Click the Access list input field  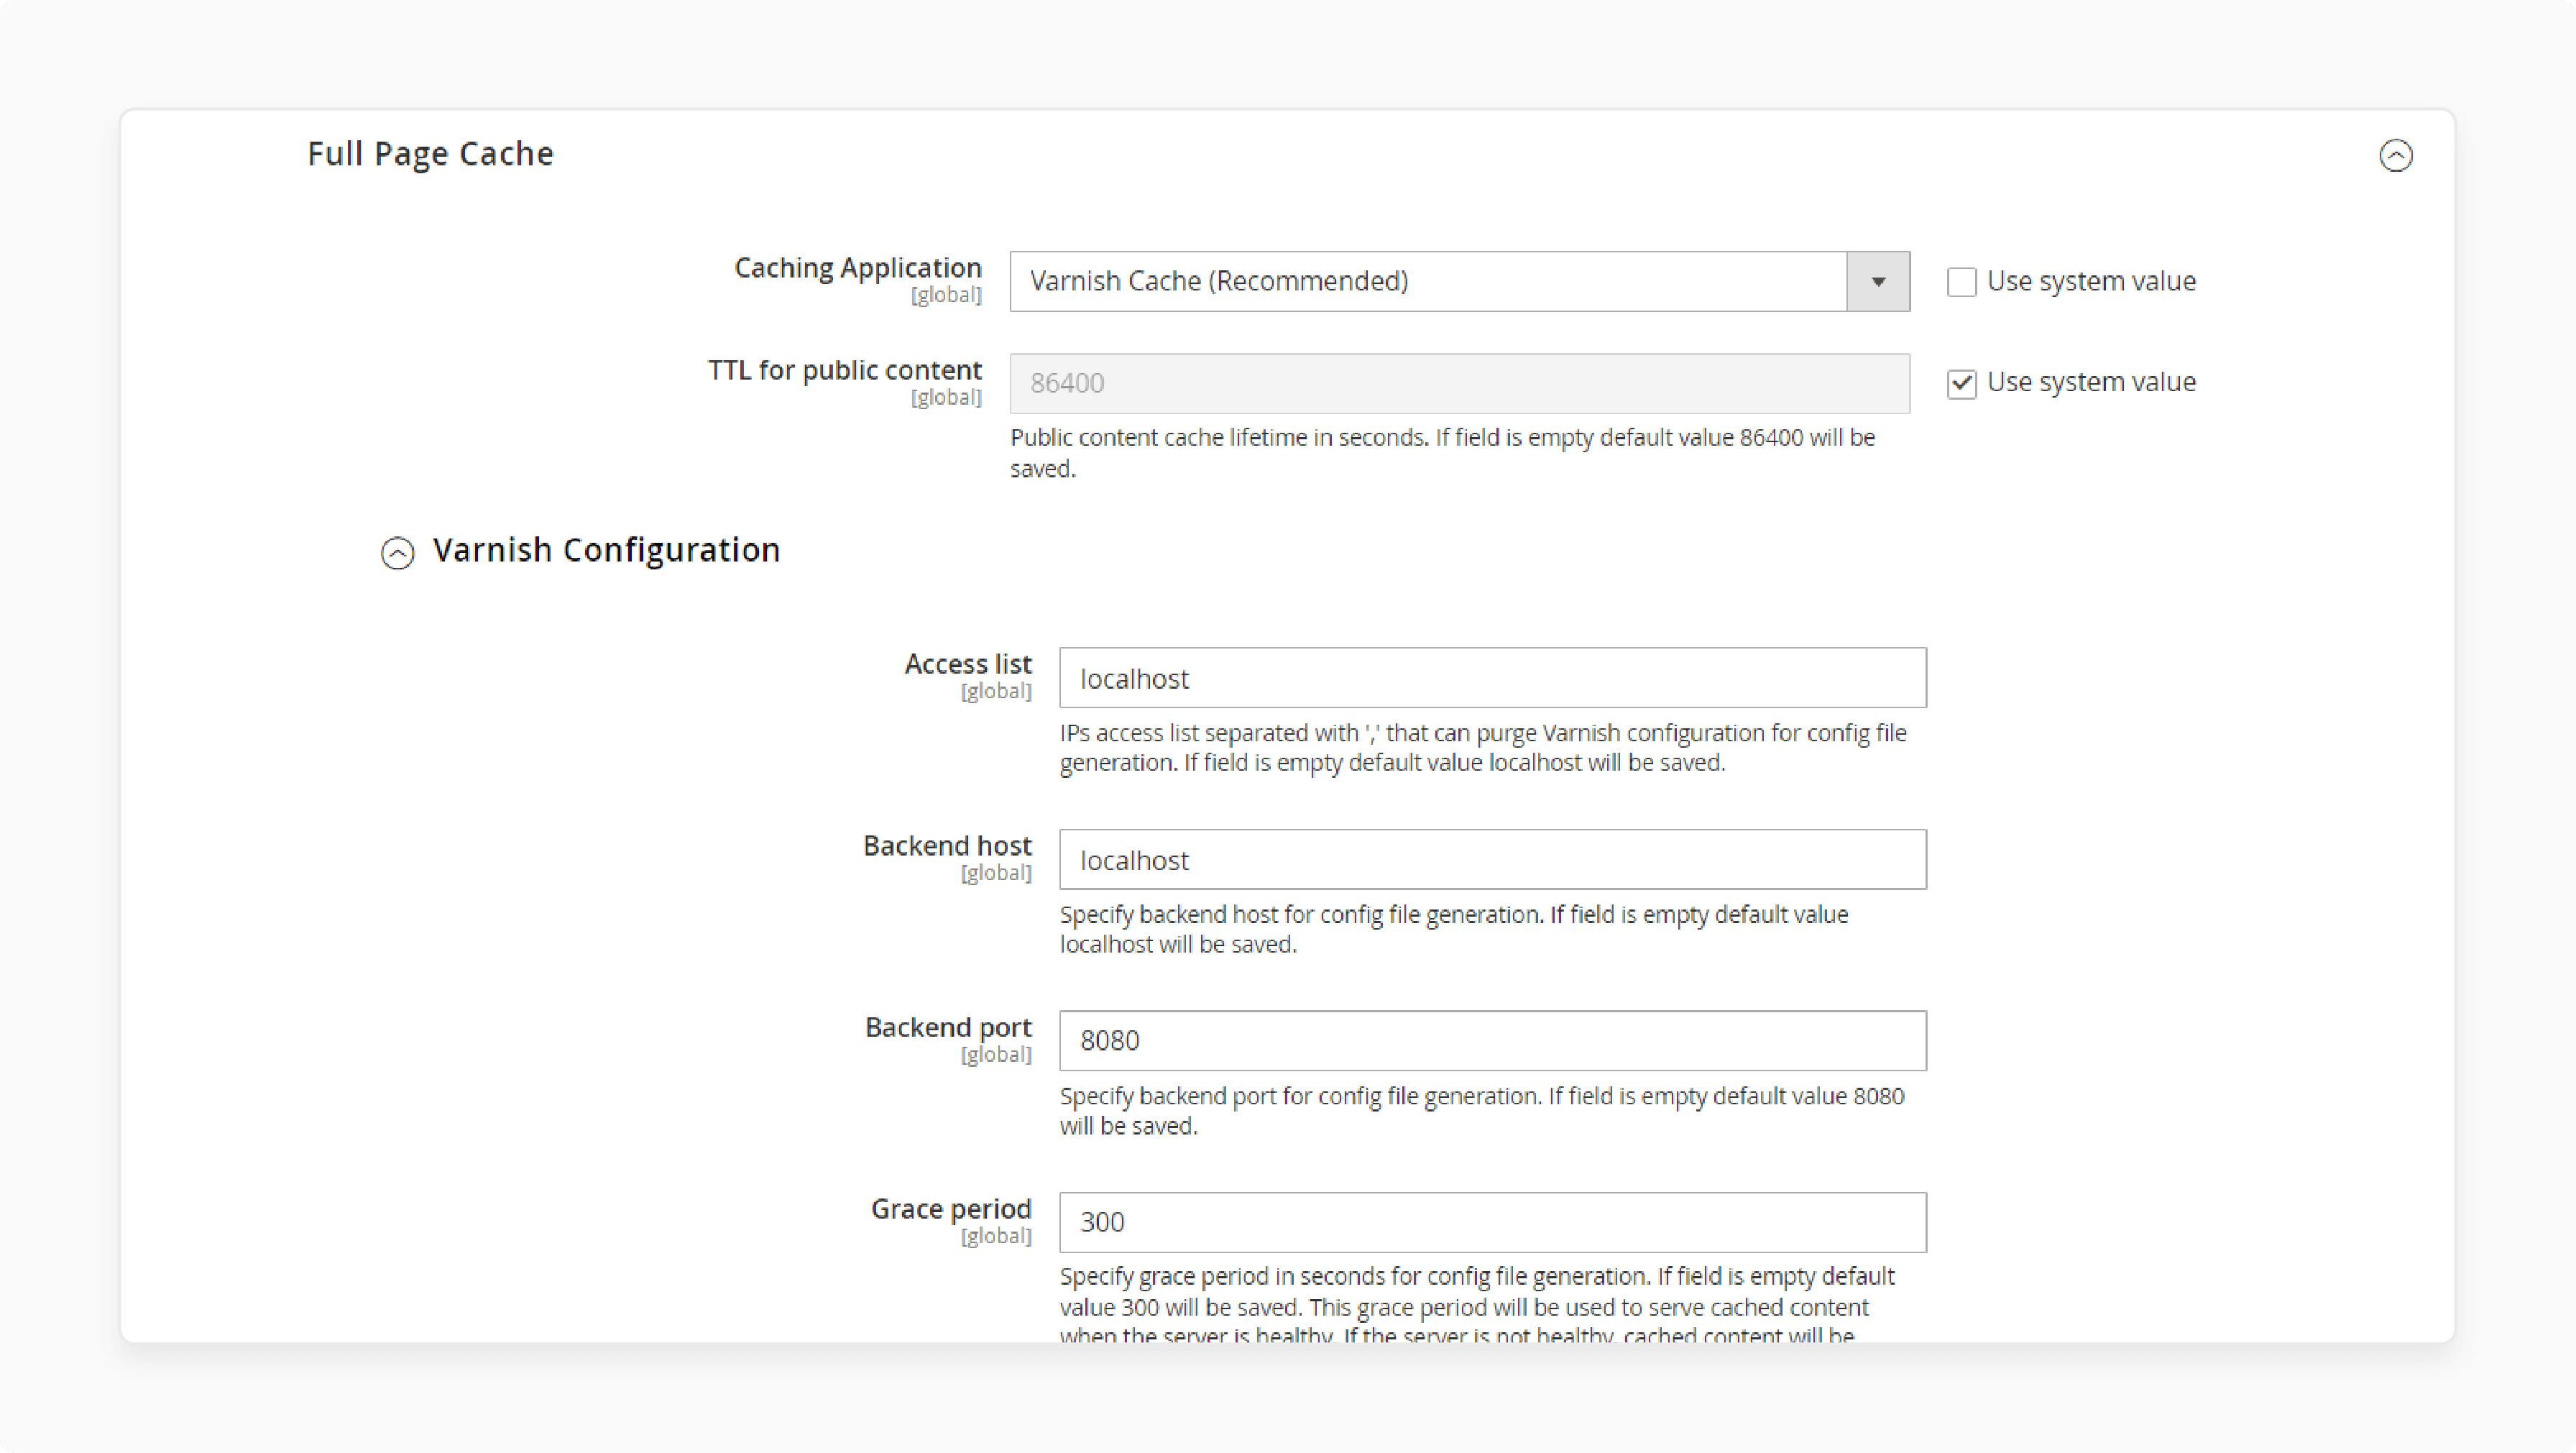click(1492, 678)
